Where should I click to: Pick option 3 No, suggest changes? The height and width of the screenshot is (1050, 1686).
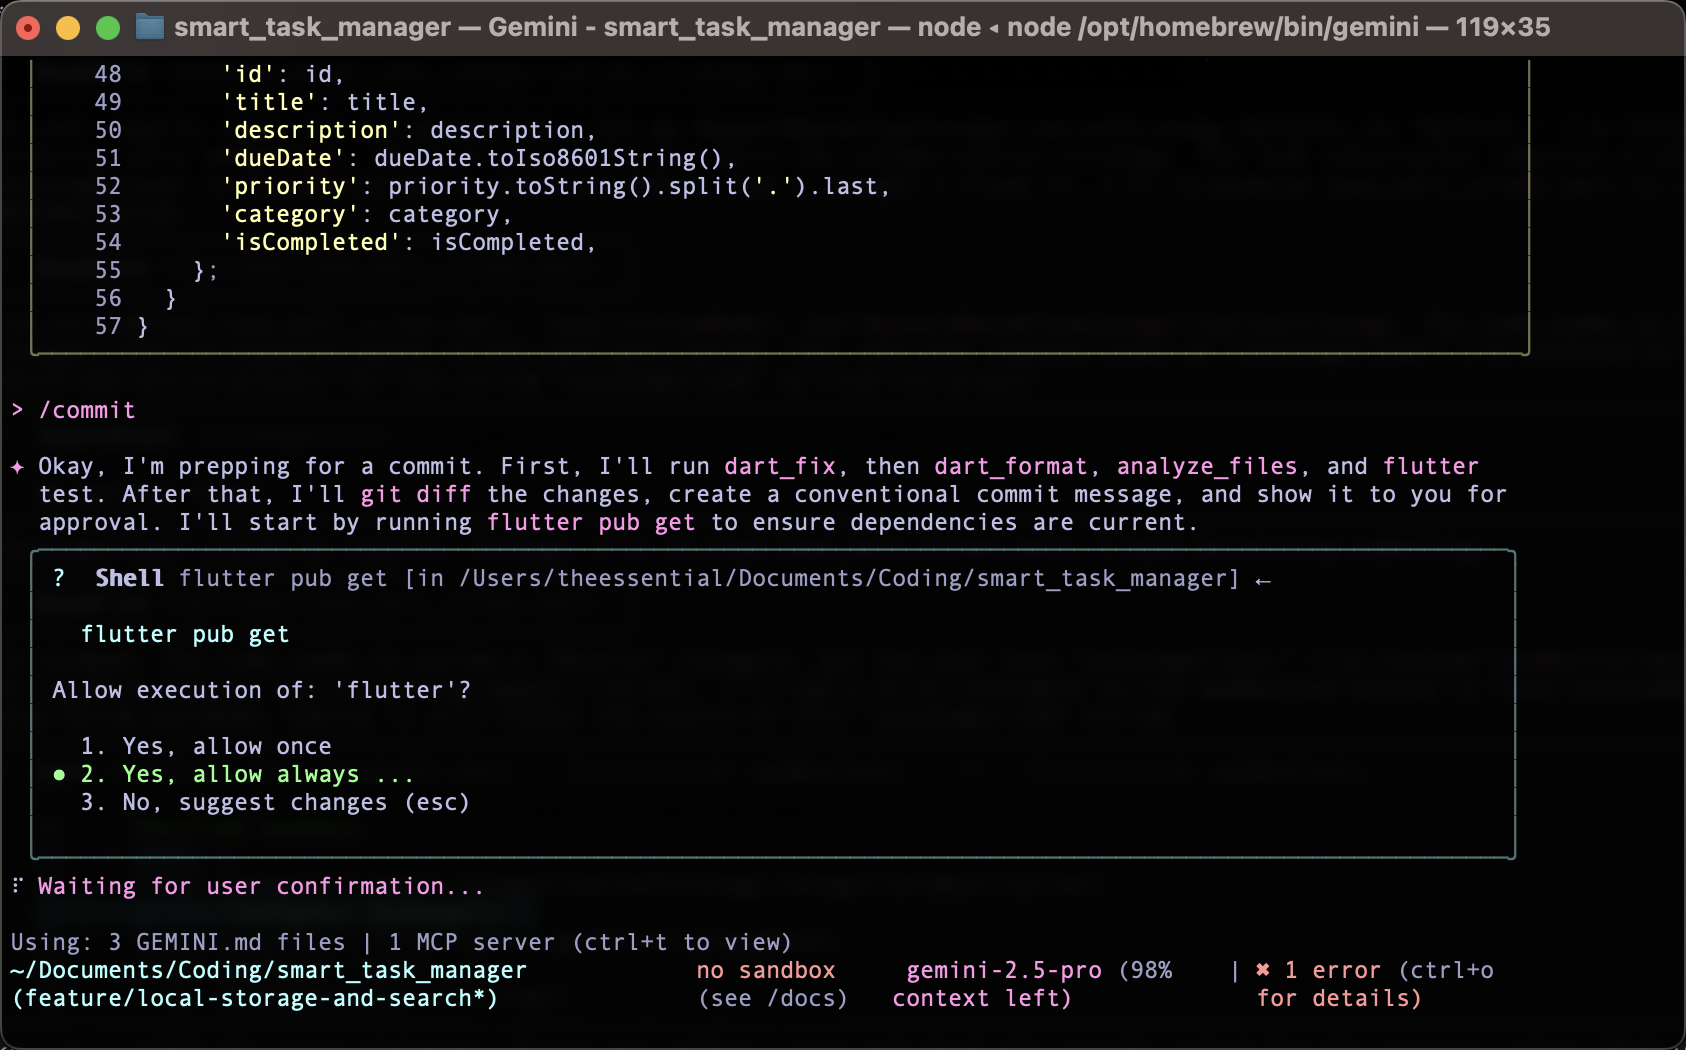point(275,802)
